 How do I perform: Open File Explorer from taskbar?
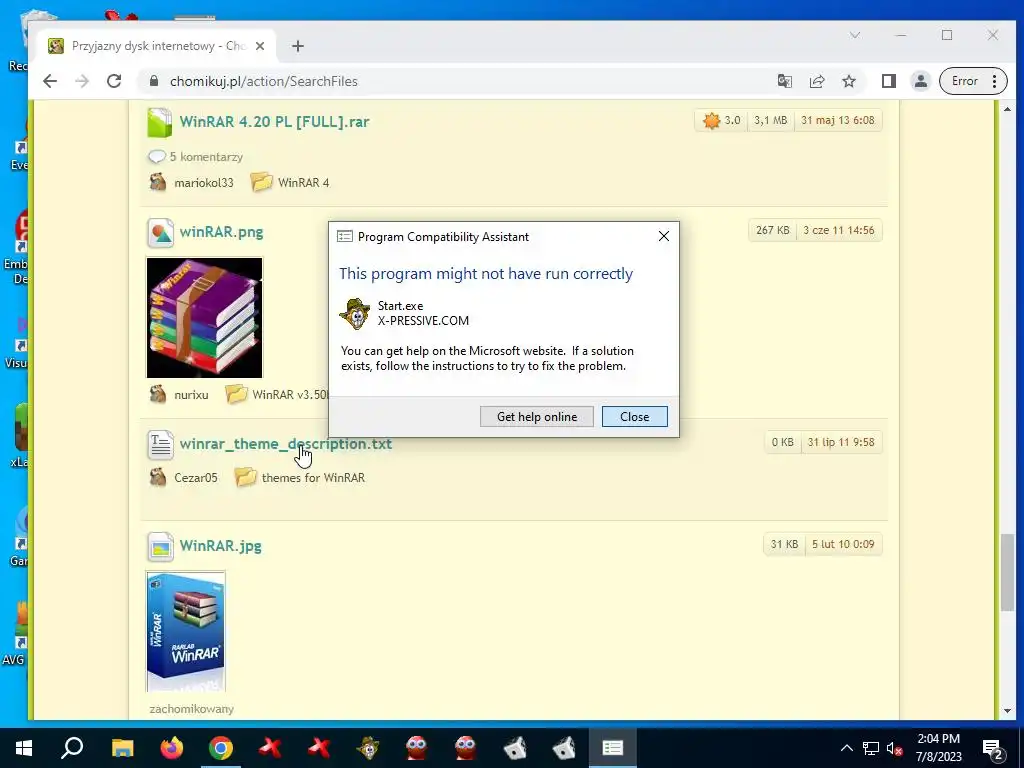click(122, 748)
